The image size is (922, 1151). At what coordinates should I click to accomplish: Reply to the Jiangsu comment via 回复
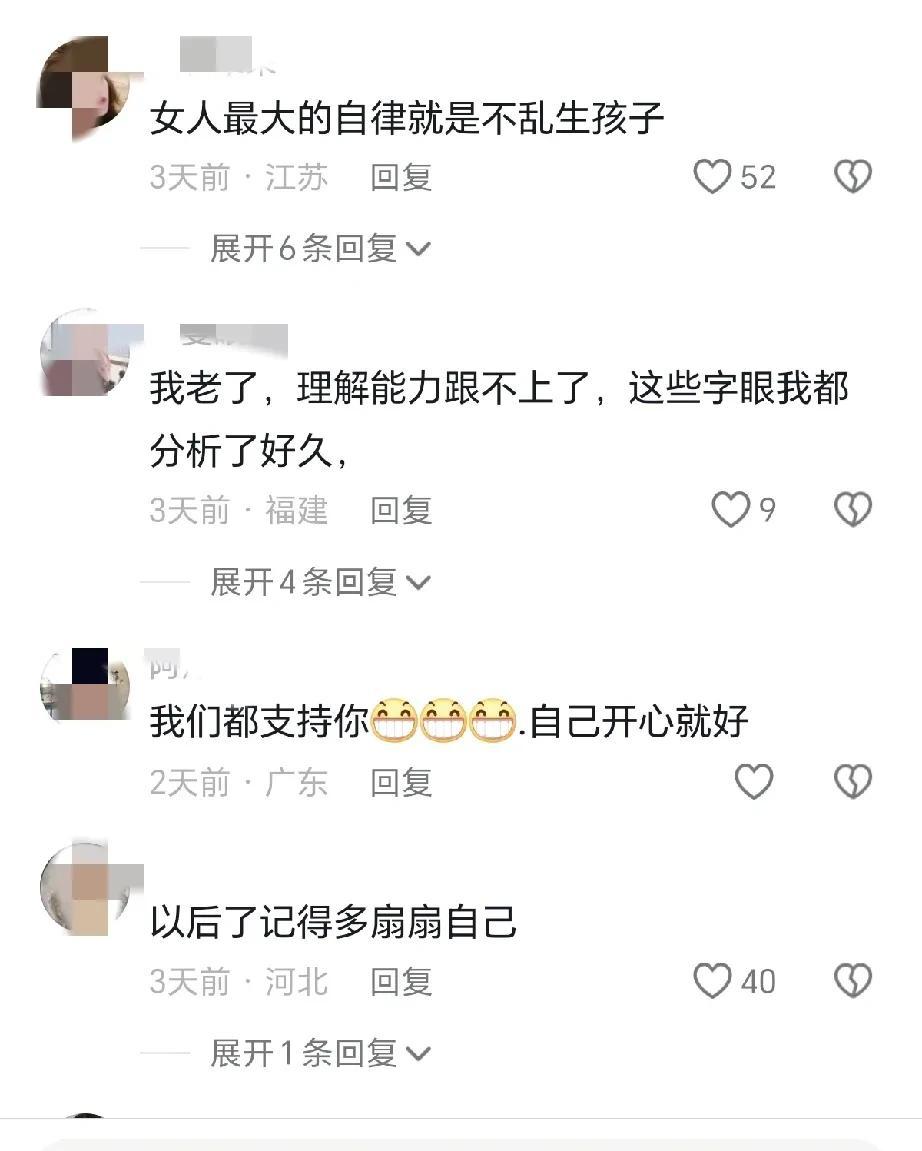[x=401, y=178]
